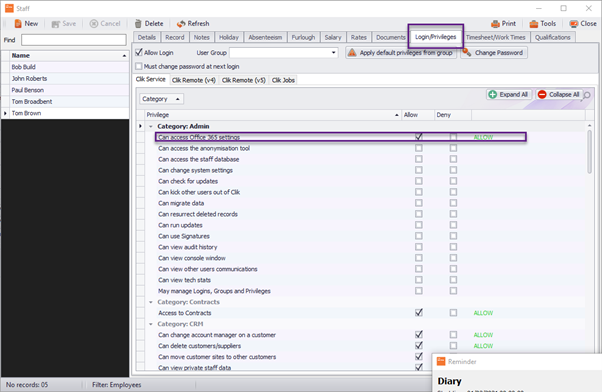Viewport: 602px width, 392px height.
Task: Click Apply default privileges from group
Action: pyautogui.click(x=401, y=53)
